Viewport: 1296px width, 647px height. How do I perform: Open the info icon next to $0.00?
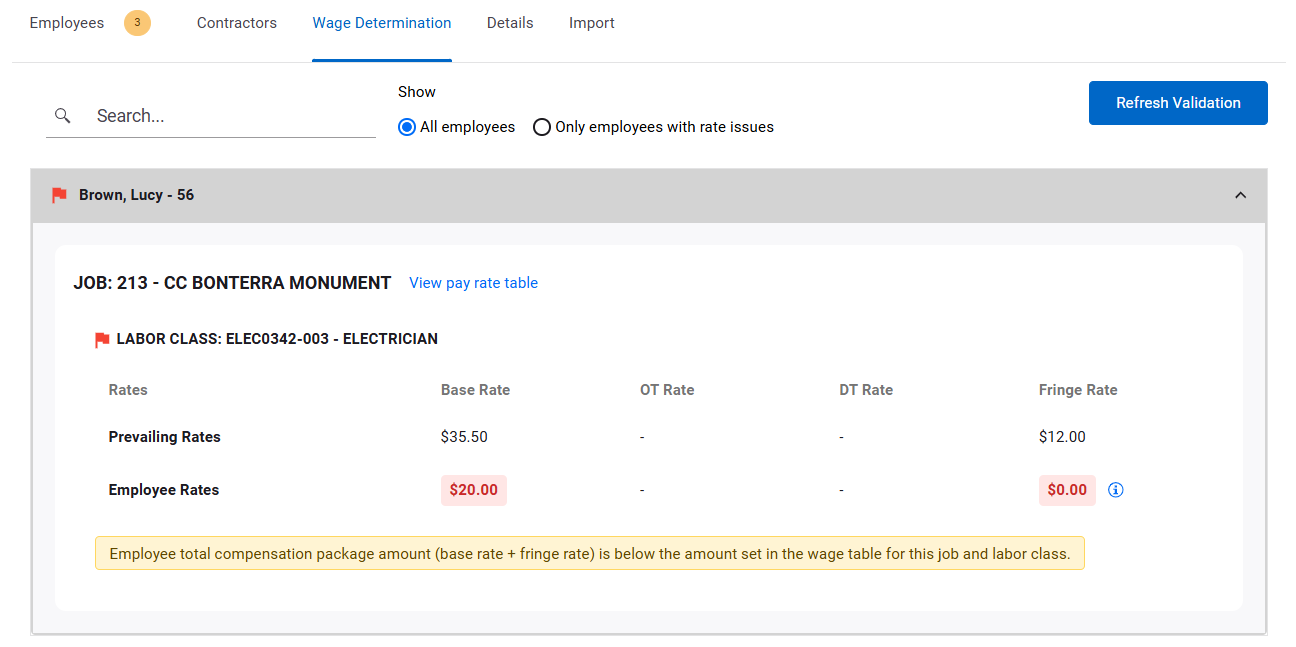coord(1116,490)
